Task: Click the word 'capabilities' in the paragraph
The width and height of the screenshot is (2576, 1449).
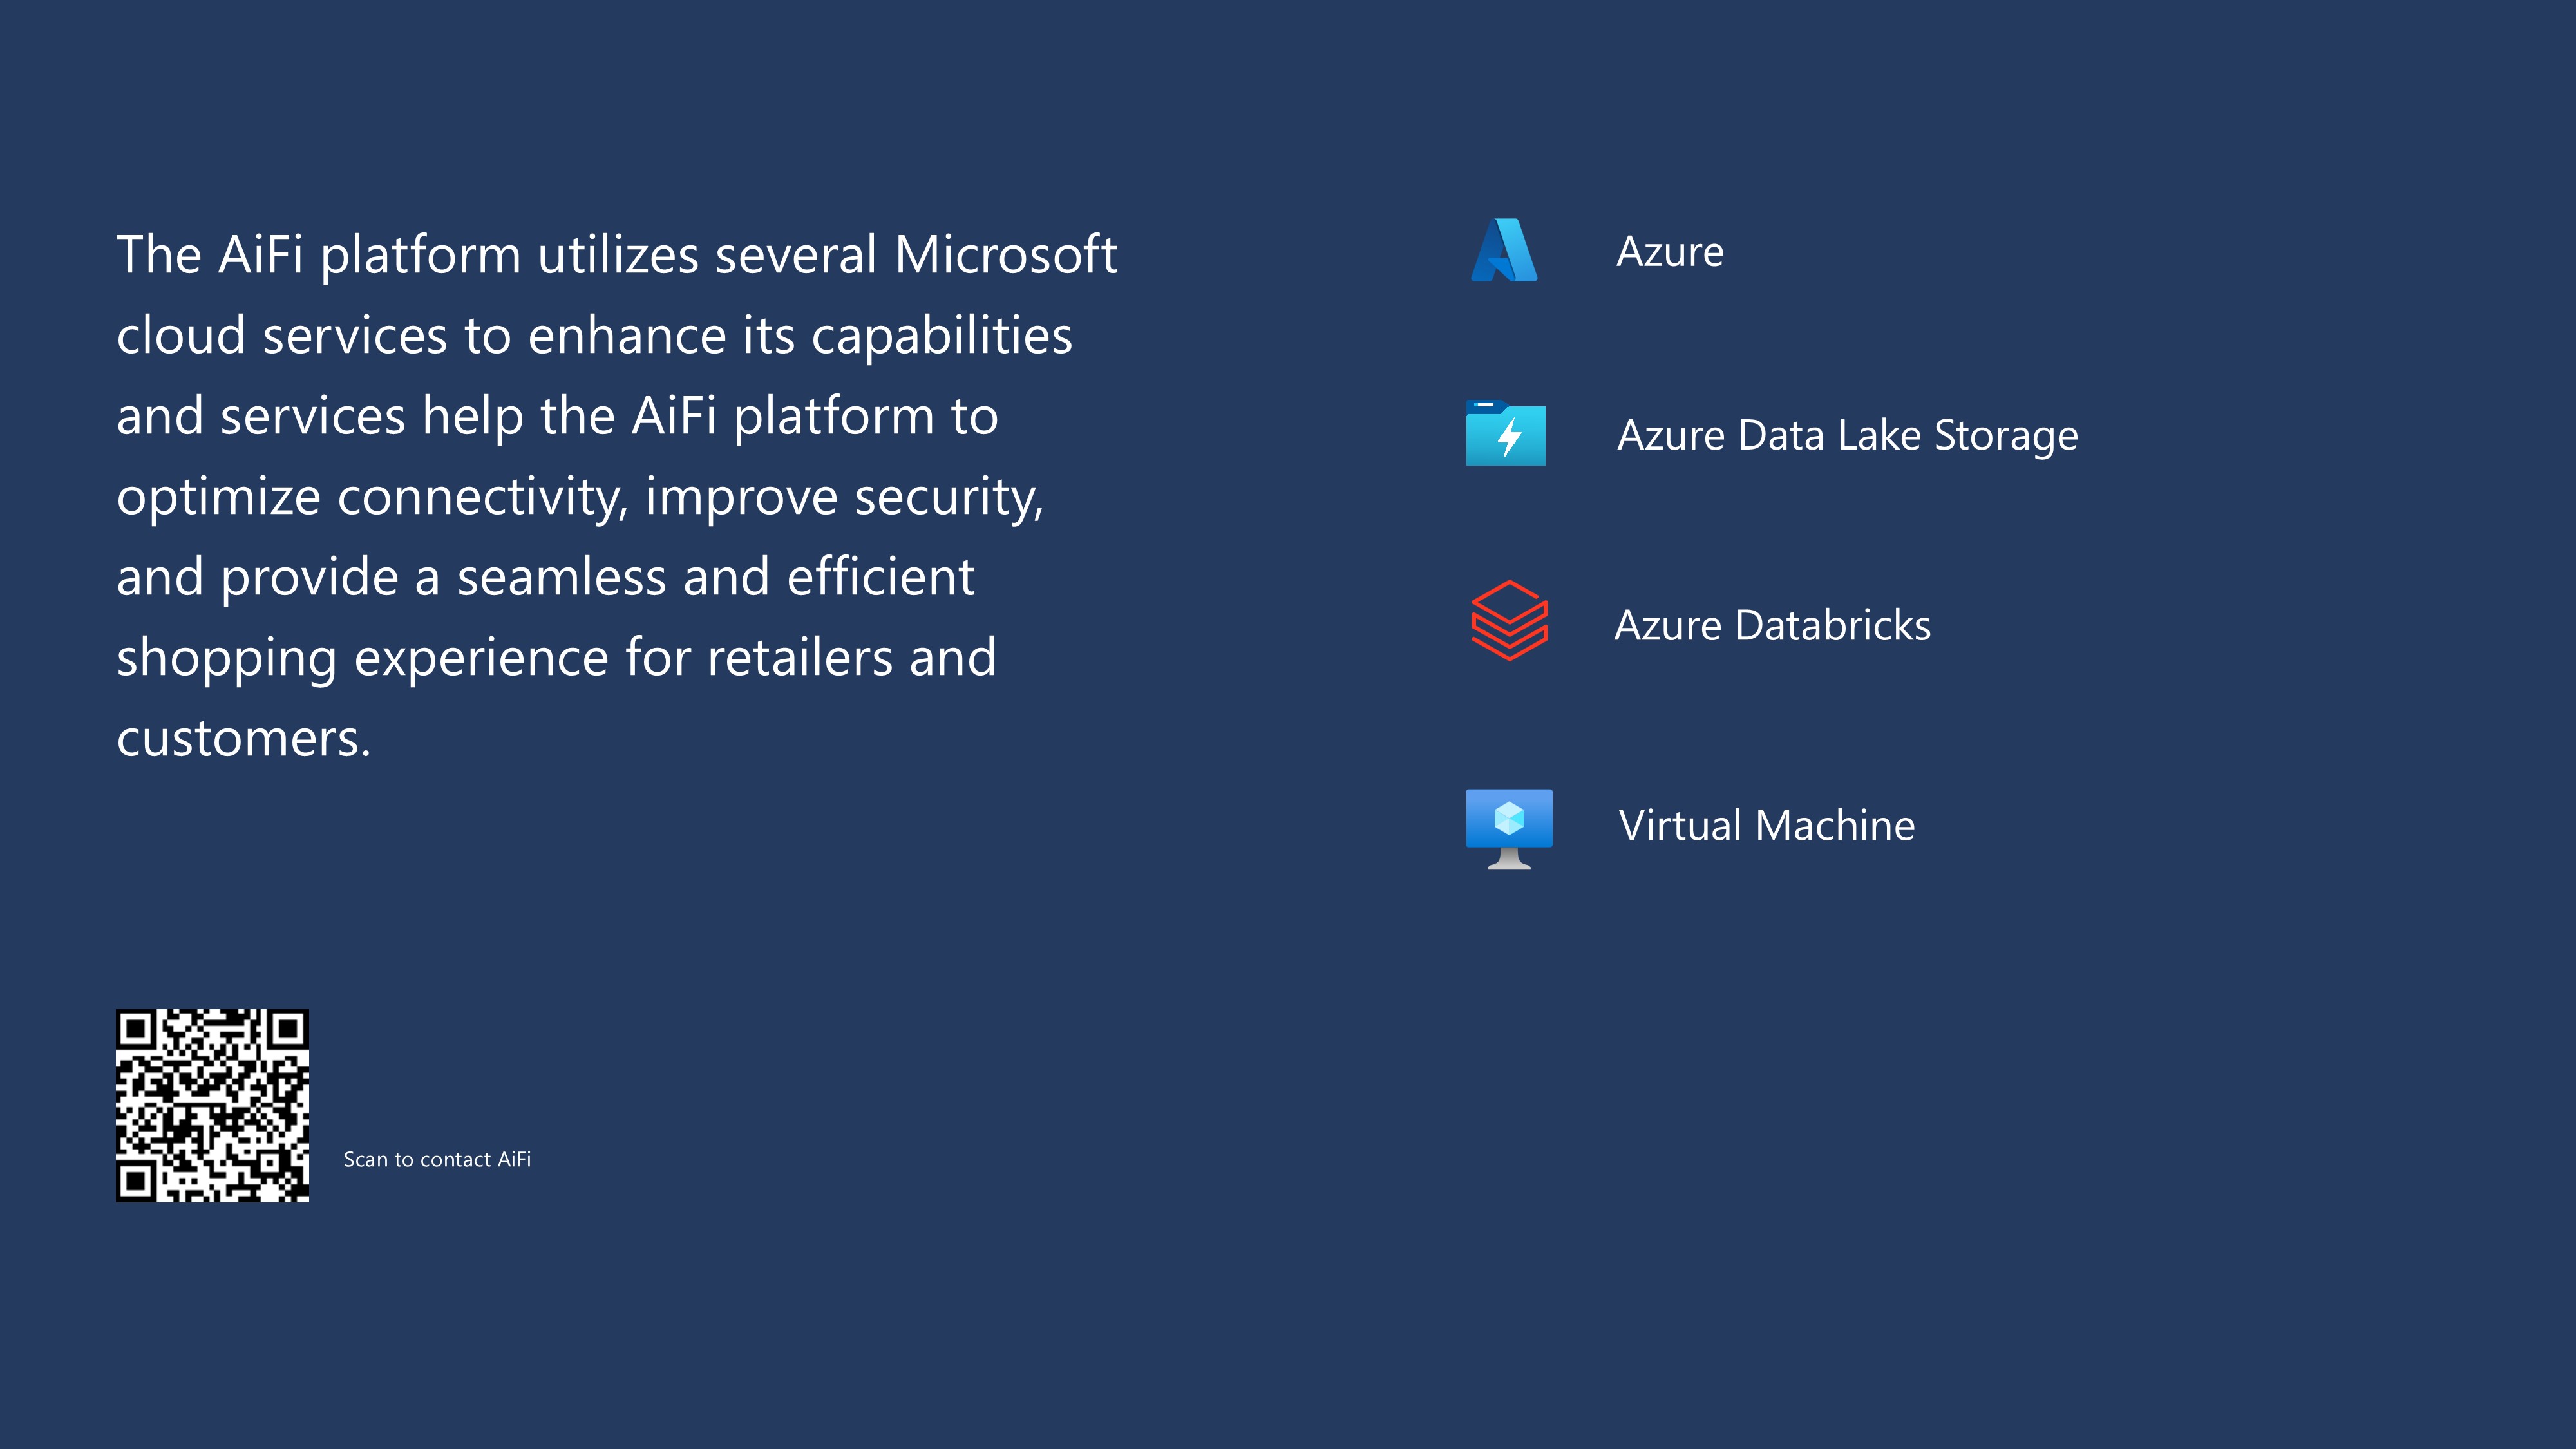Action: [x=942, y=336]
